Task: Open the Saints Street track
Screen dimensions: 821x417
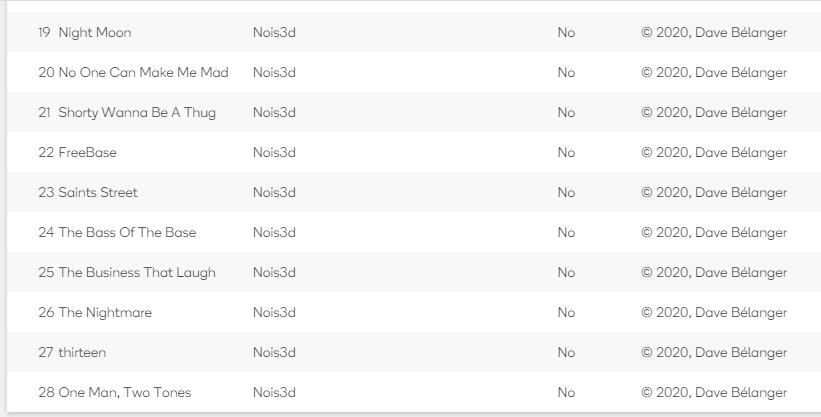Action: click(98, 192)
